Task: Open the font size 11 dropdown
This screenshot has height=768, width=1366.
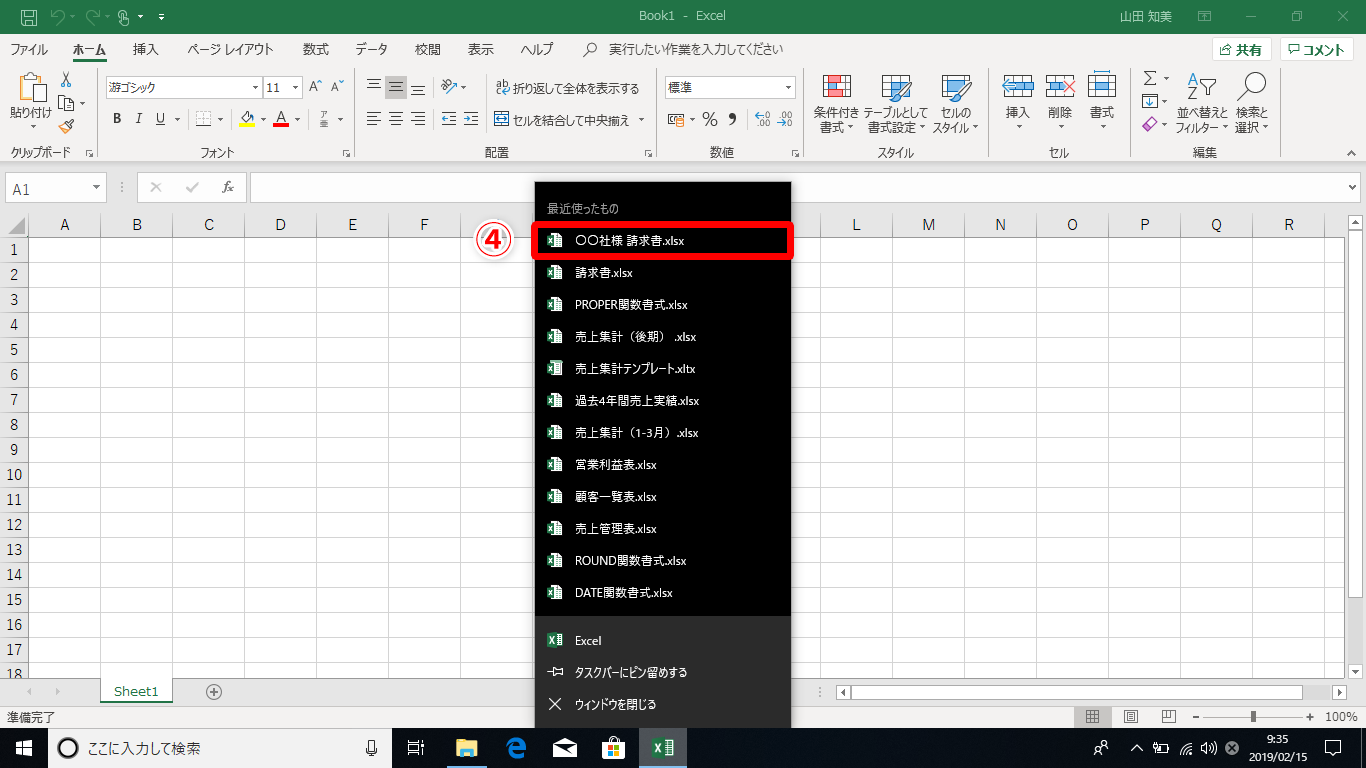Action: coord(295,87)
